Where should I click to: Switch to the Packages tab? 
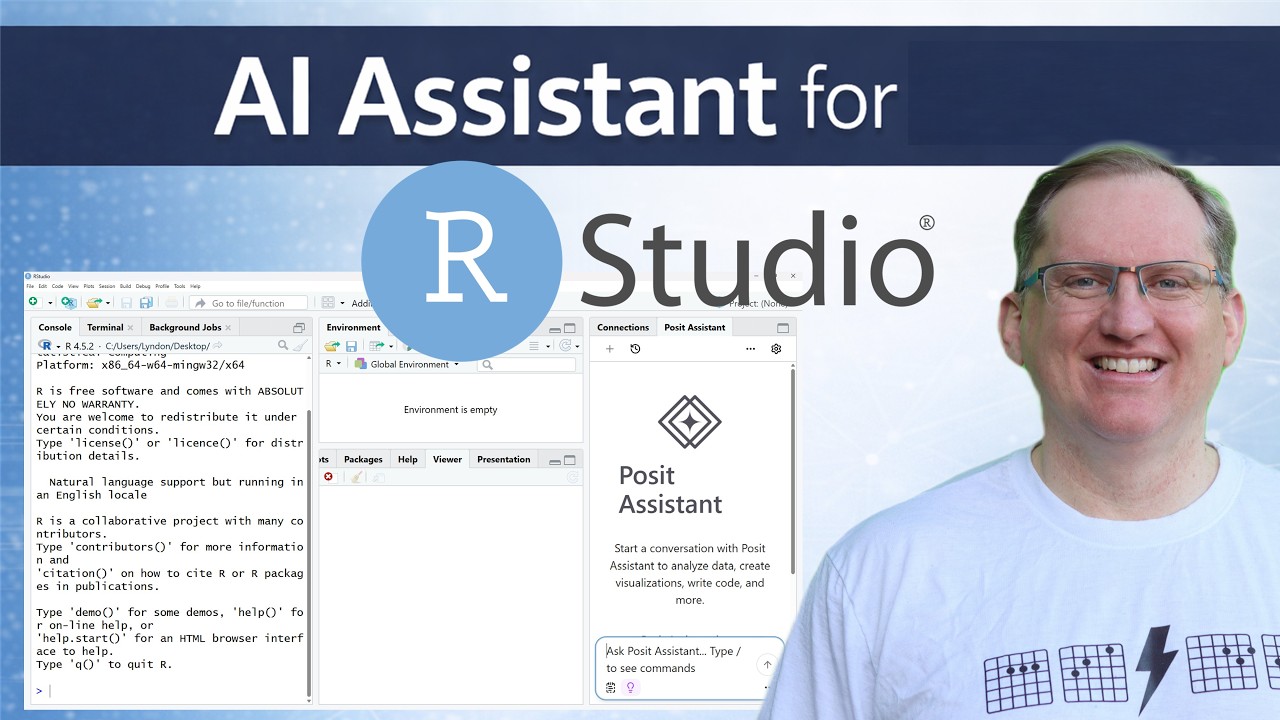point(363,459)
